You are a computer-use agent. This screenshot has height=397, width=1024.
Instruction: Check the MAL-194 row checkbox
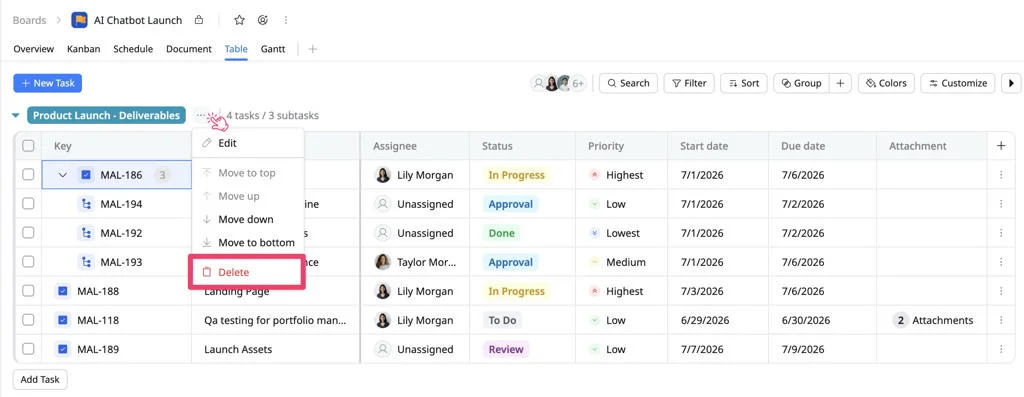(x=28, y=204)
